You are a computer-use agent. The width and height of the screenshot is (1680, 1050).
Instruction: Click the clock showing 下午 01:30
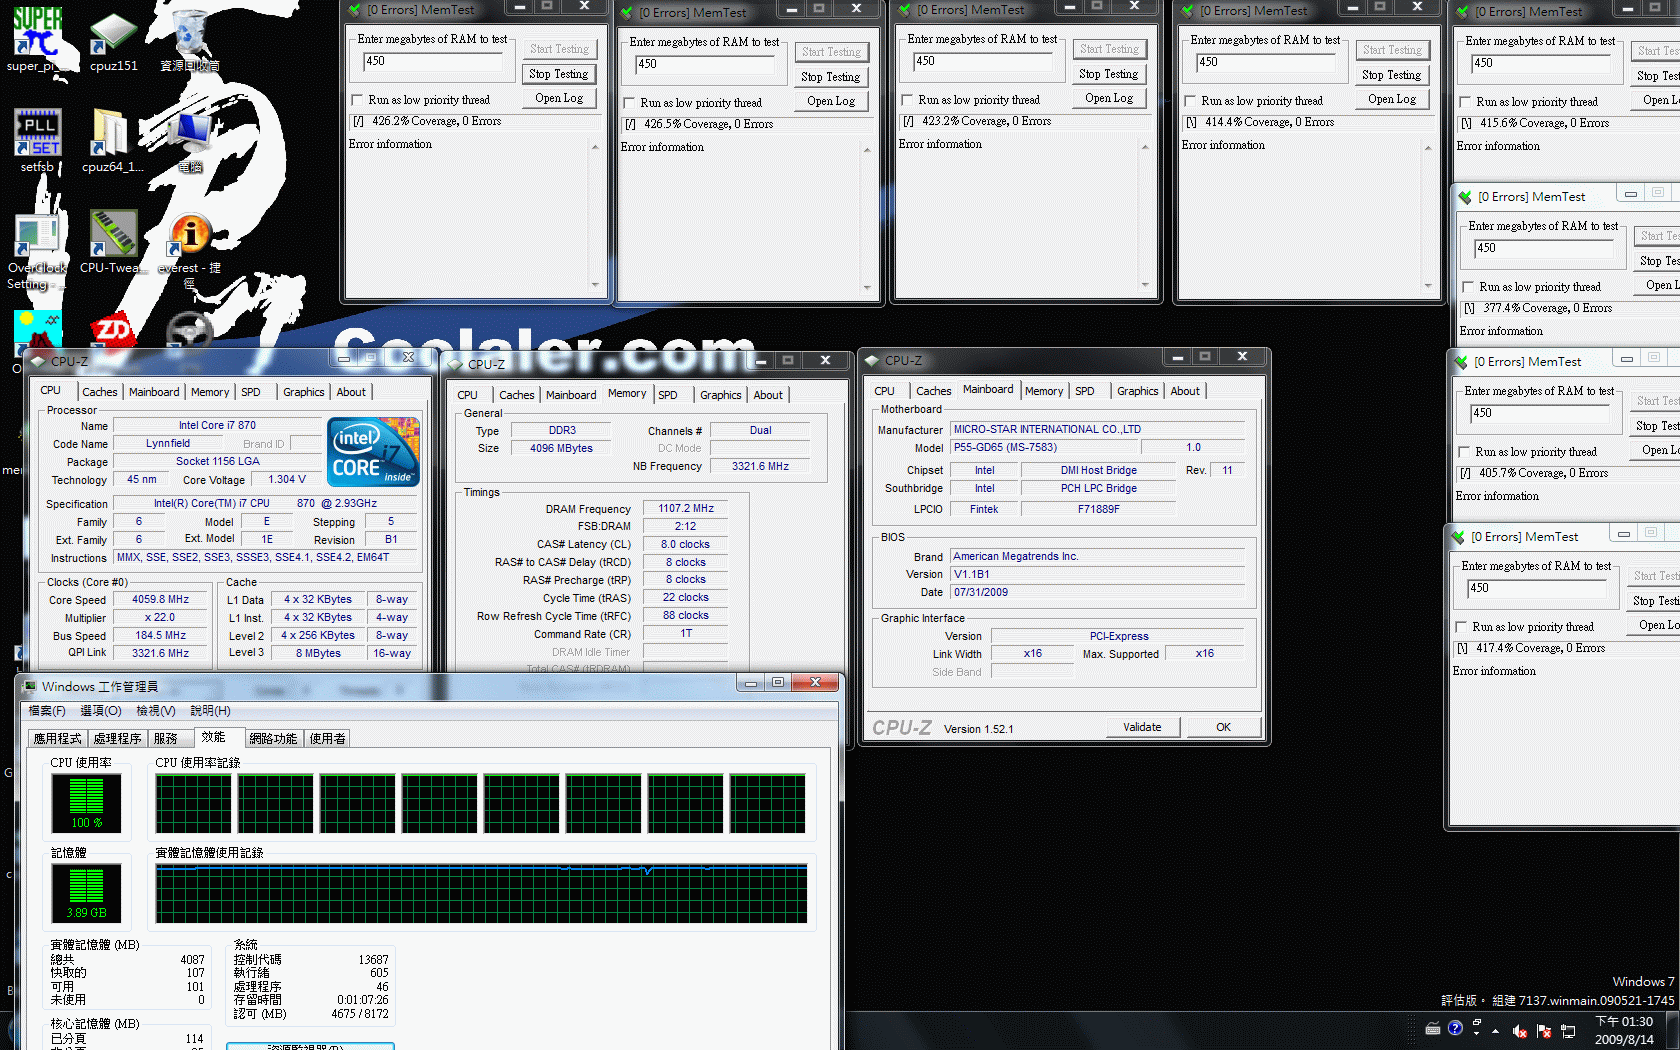tap(1624, 1022)
